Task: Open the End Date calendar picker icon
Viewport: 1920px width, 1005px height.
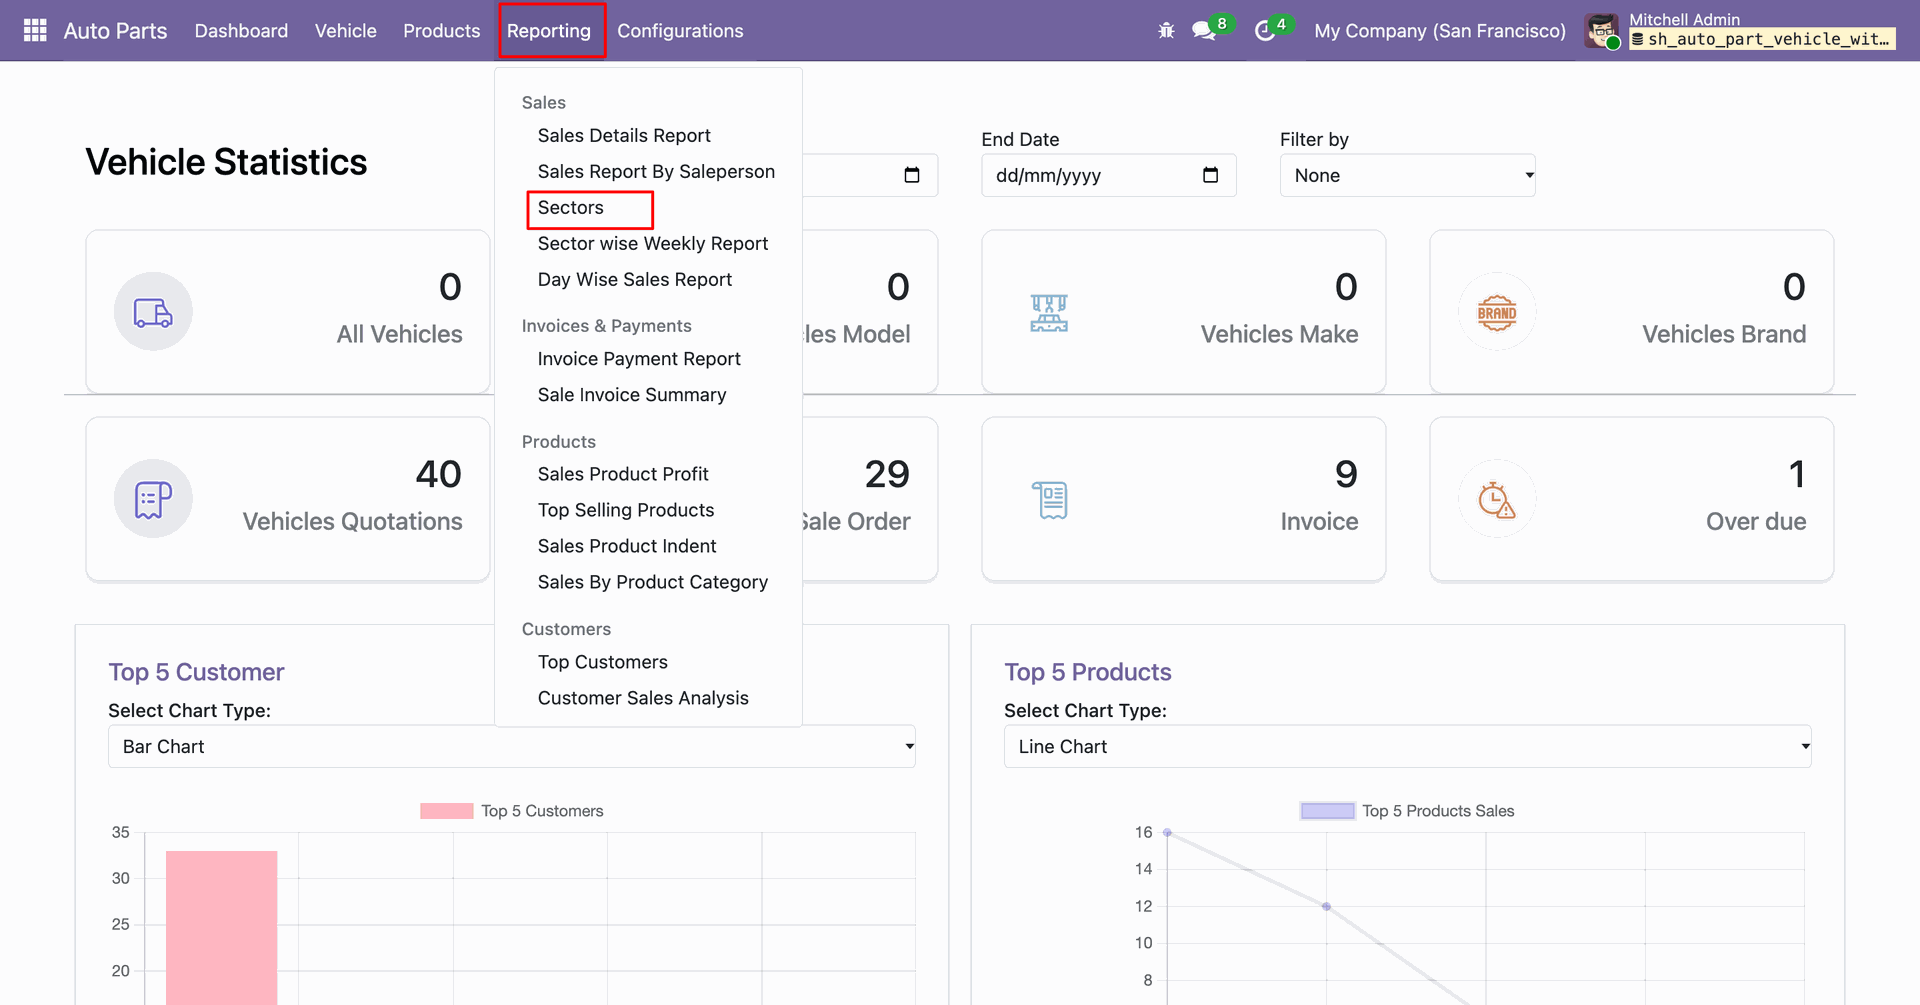Action: point(1210,175)
